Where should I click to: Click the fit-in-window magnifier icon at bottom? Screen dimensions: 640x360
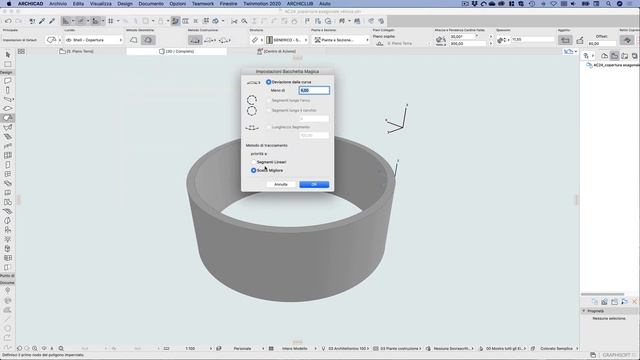tap(61, 349)
